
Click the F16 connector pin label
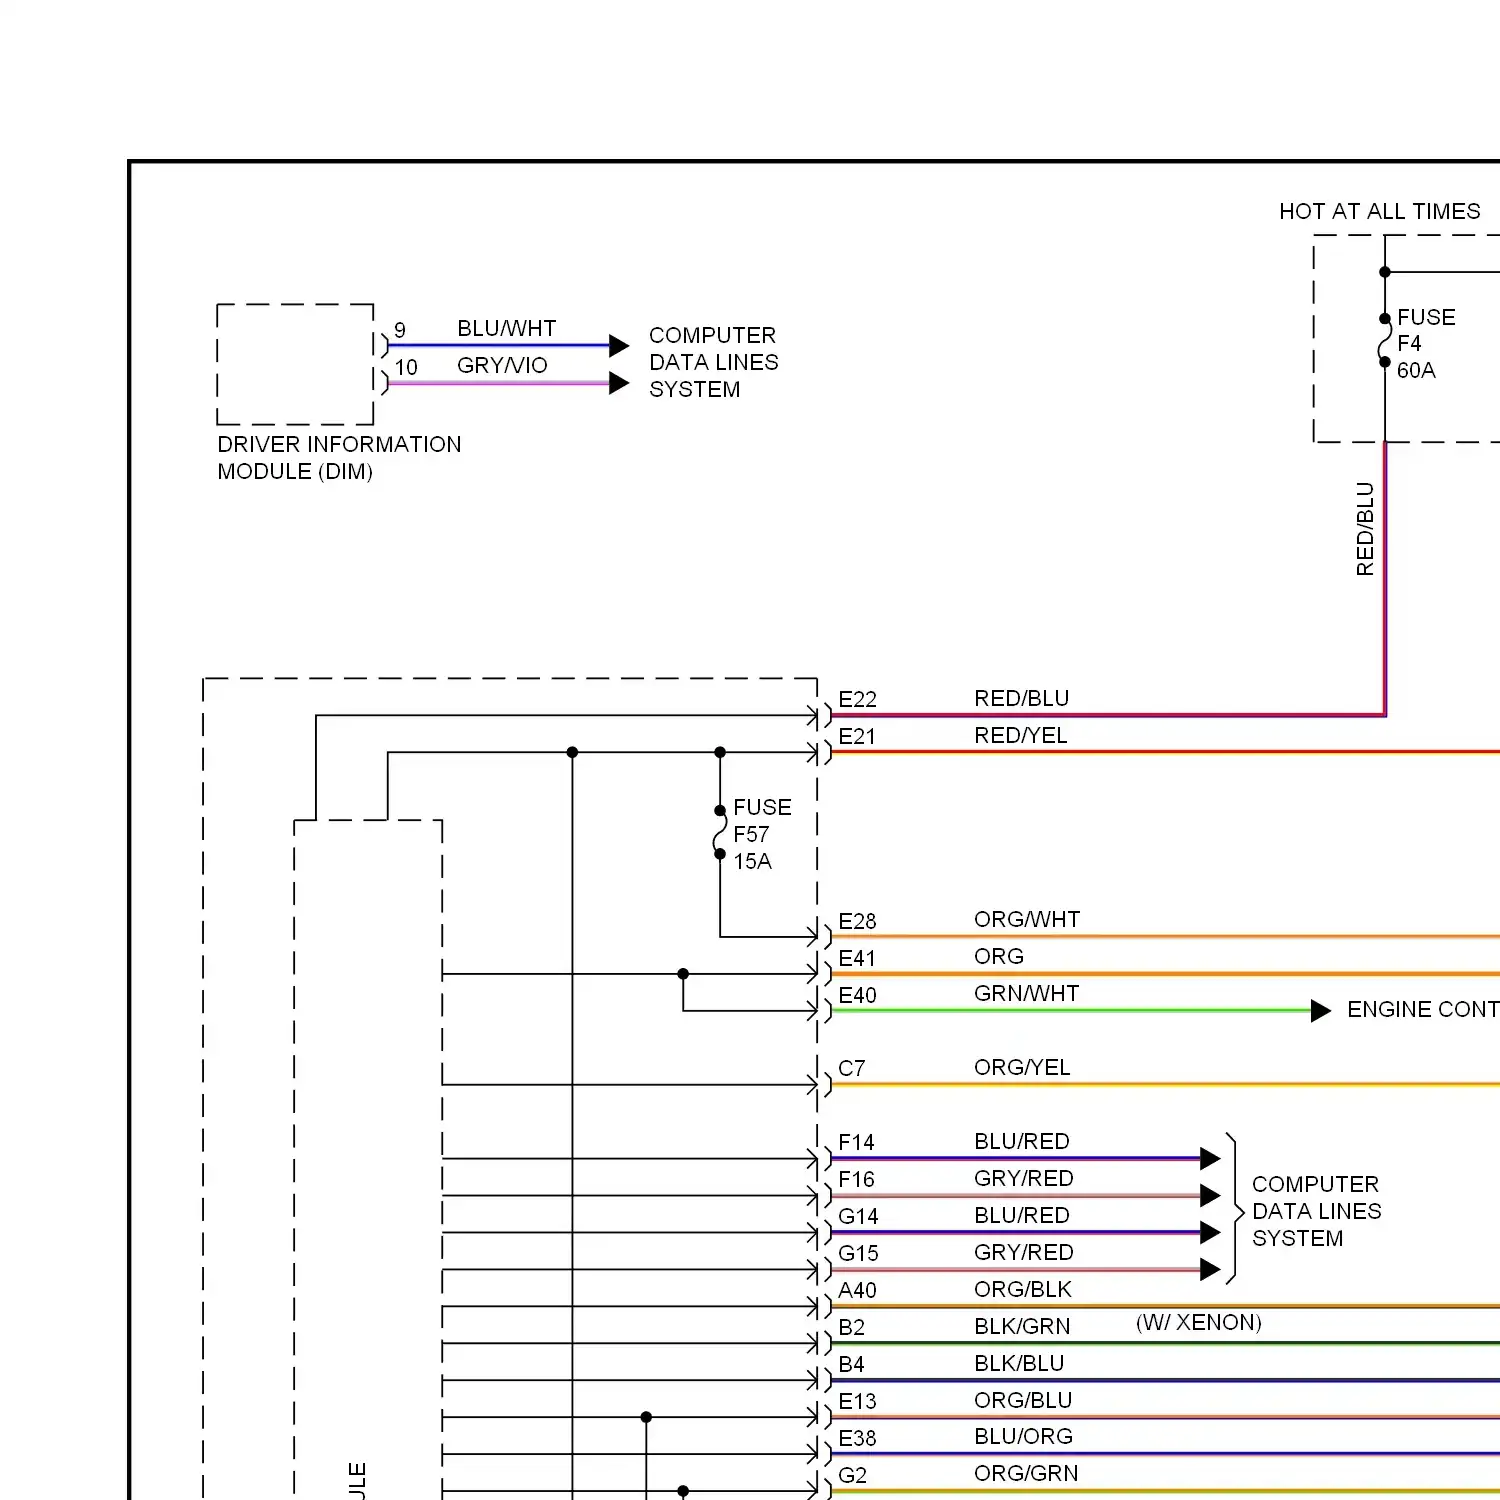pyautogui.click(x=856, y=1179)
